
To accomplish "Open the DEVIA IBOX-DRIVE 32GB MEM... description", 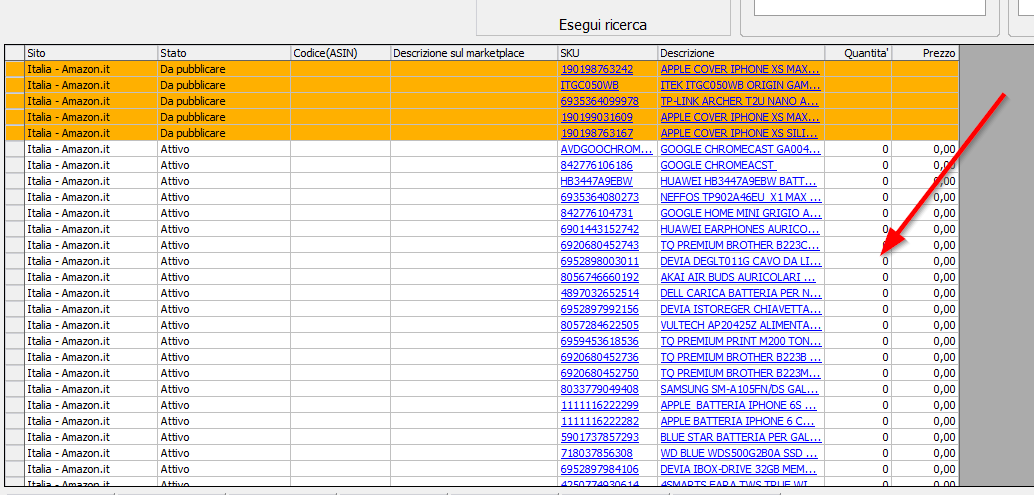I will click(741, 469).
